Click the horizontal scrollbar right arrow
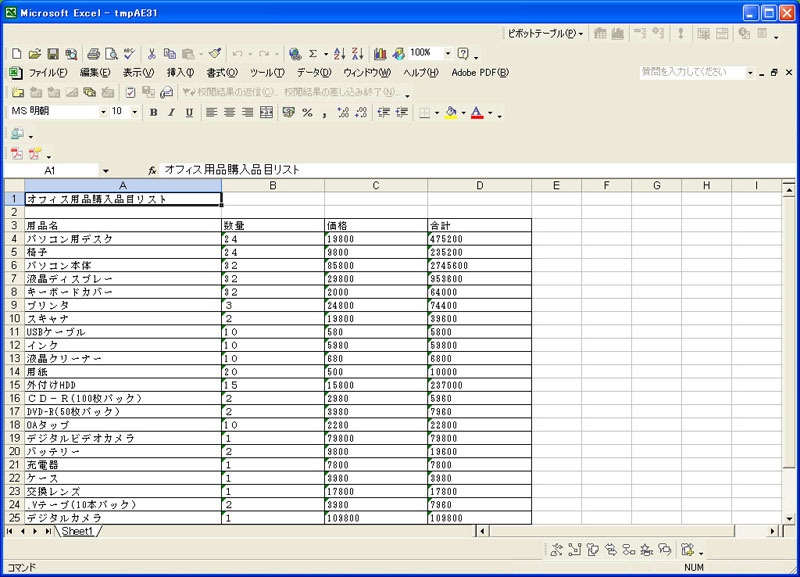800x577 pixels. (772, 531)
